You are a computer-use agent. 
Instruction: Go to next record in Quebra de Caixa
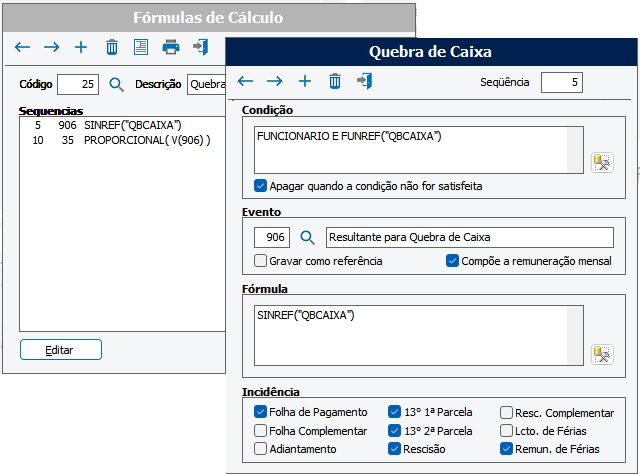(275, 81)
